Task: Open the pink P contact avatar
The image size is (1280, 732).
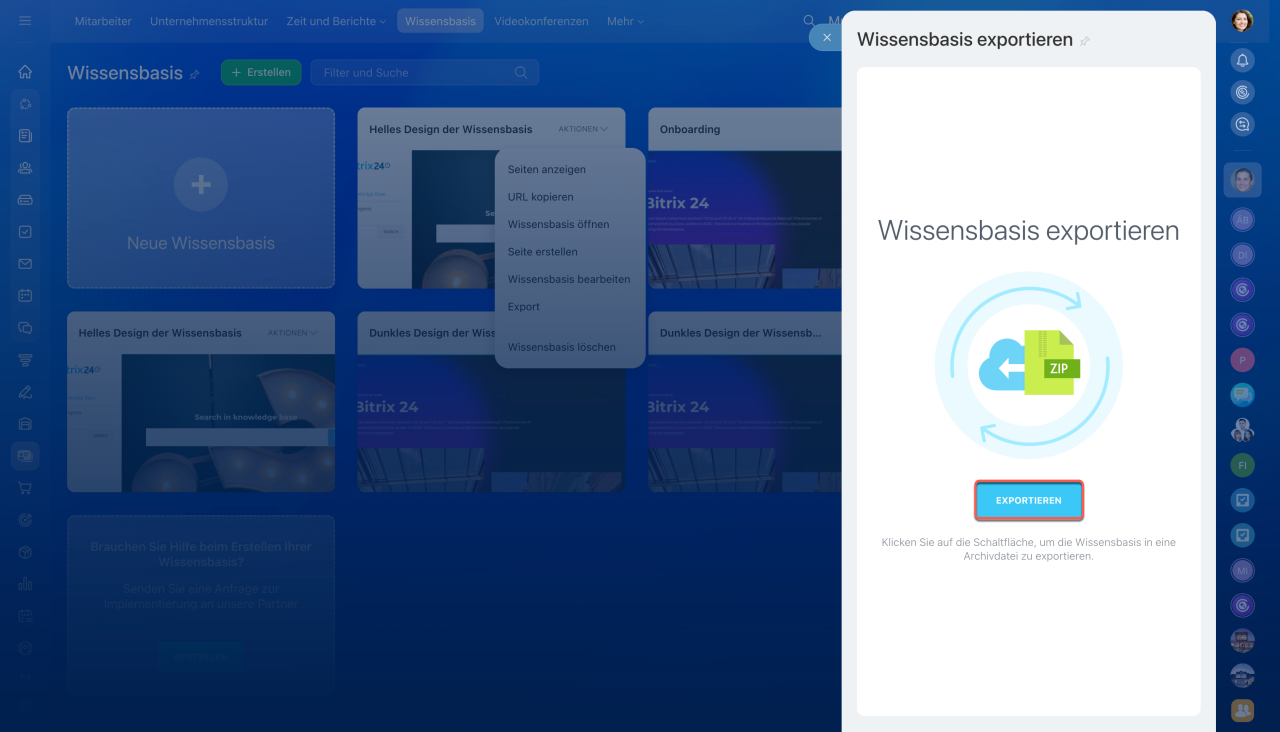Action: click(1242, 360)
